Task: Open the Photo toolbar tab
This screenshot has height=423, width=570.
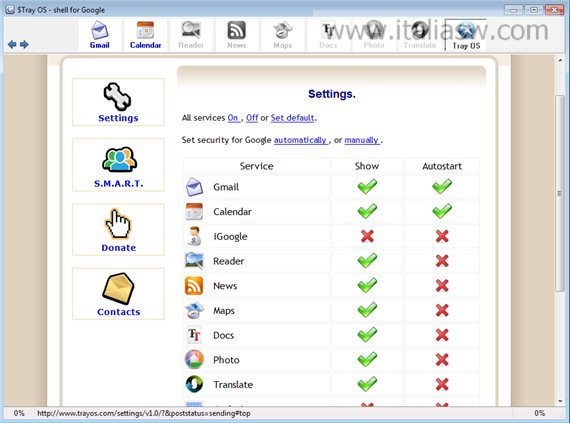Action: pos(374,35)
